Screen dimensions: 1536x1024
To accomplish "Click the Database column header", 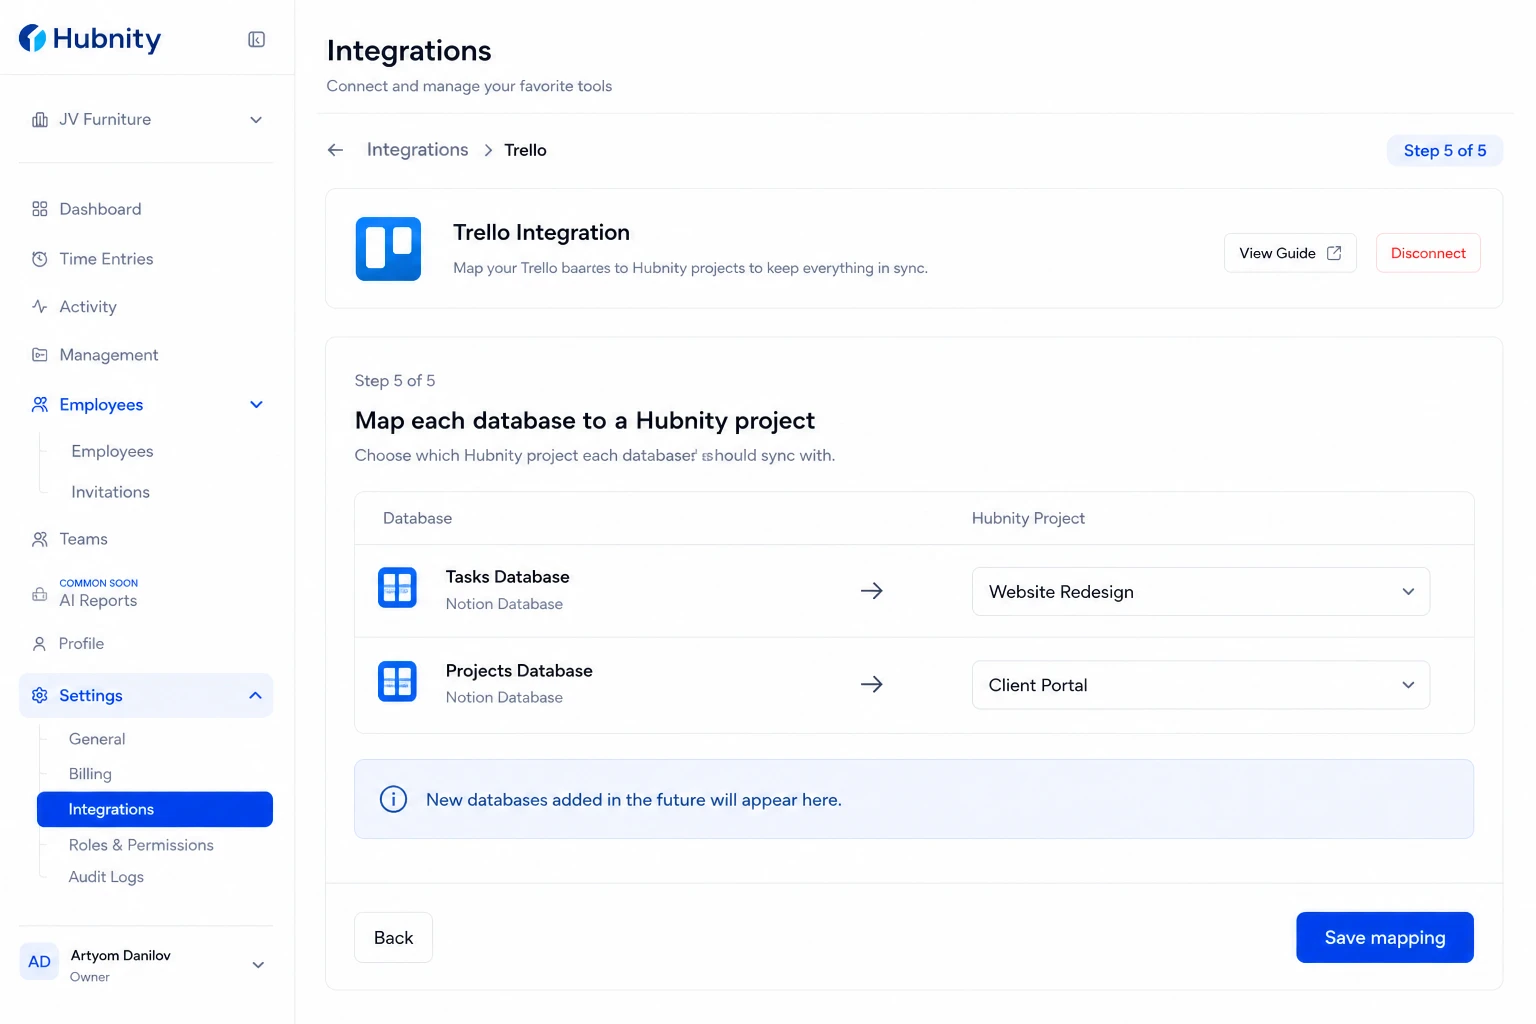I will tap(417, 518).
